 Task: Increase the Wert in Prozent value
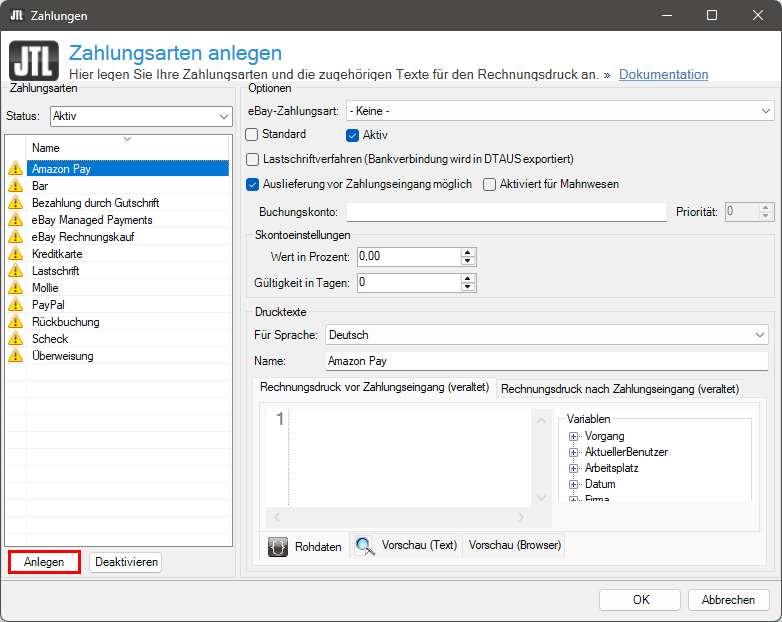pyautogui.click(x=467, y=252)
